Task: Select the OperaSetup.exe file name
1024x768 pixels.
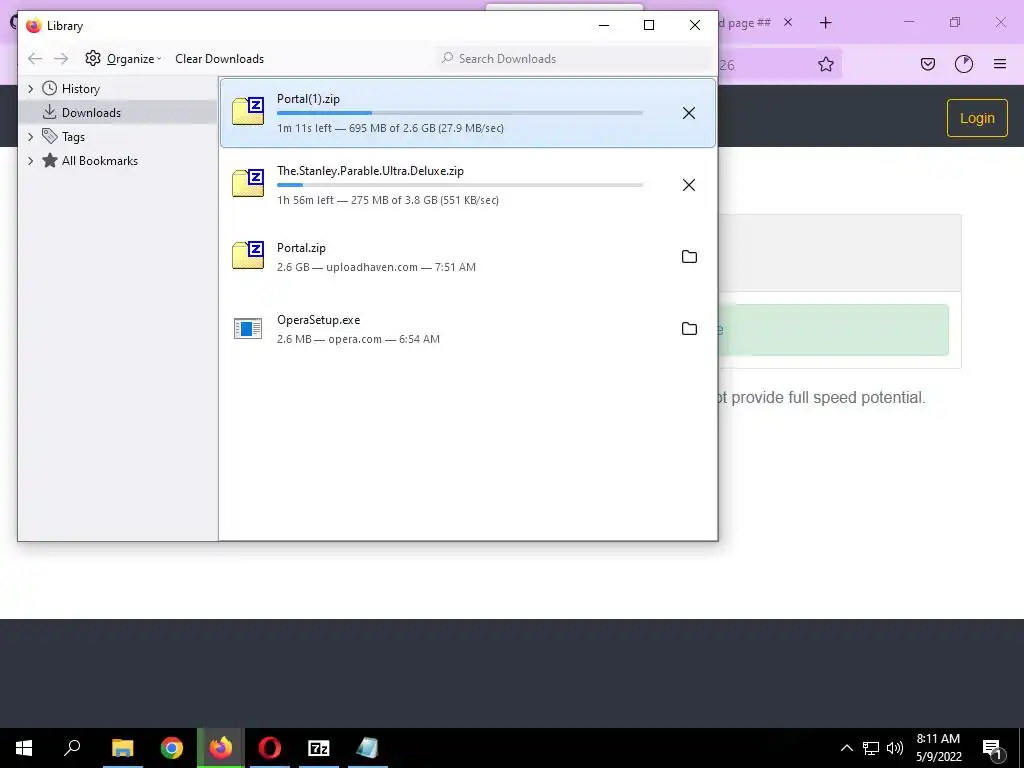Action: tap(319, 320)
